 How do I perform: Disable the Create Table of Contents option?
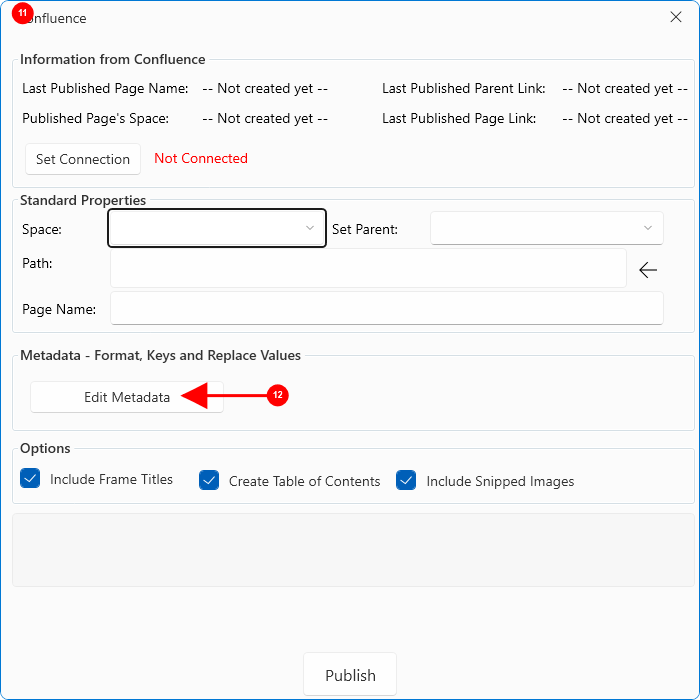click(x=209, y=480)
